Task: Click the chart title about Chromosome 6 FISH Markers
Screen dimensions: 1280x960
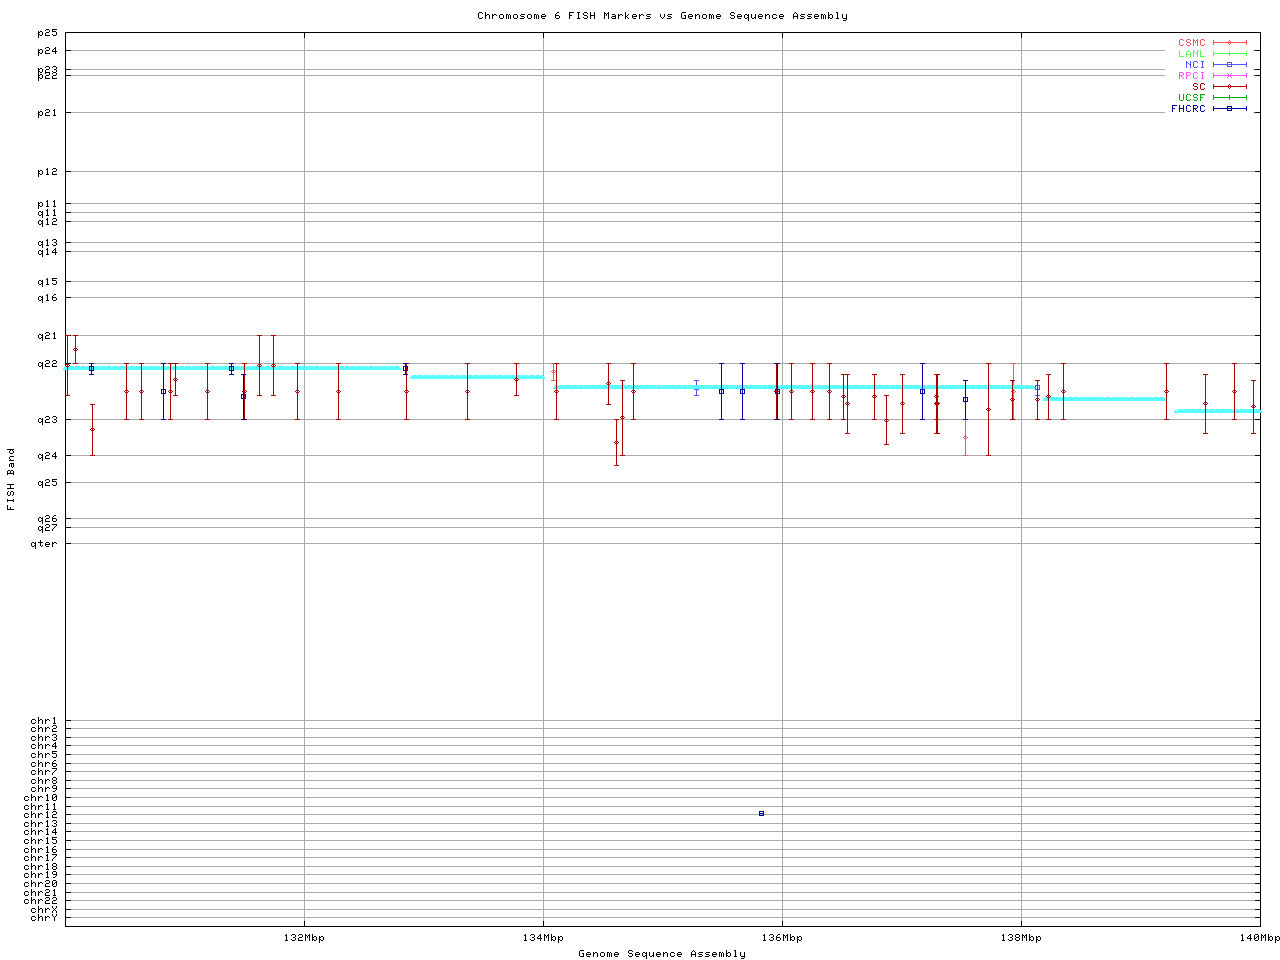Action: coord(662,16)
